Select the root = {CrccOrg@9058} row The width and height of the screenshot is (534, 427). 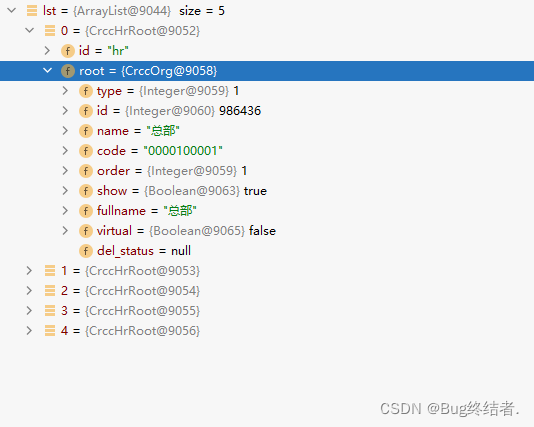(267, 71)
